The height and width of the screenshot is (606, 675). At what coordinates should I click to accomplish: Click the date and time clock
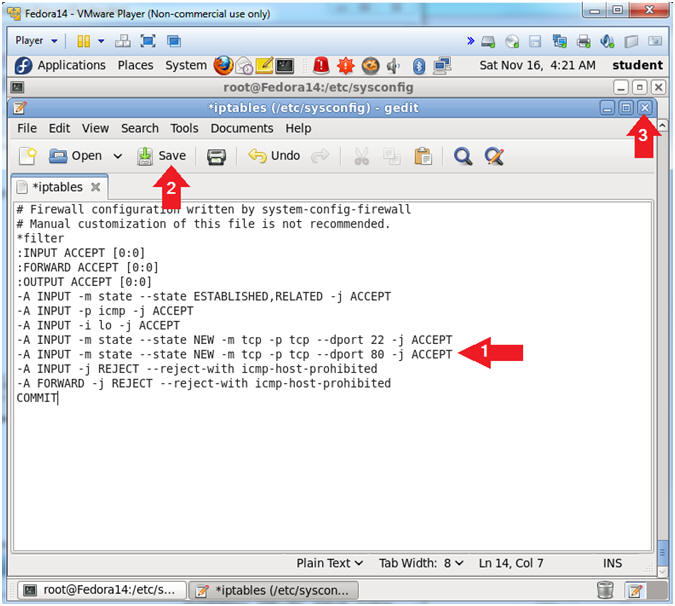(x=537, y=65)
